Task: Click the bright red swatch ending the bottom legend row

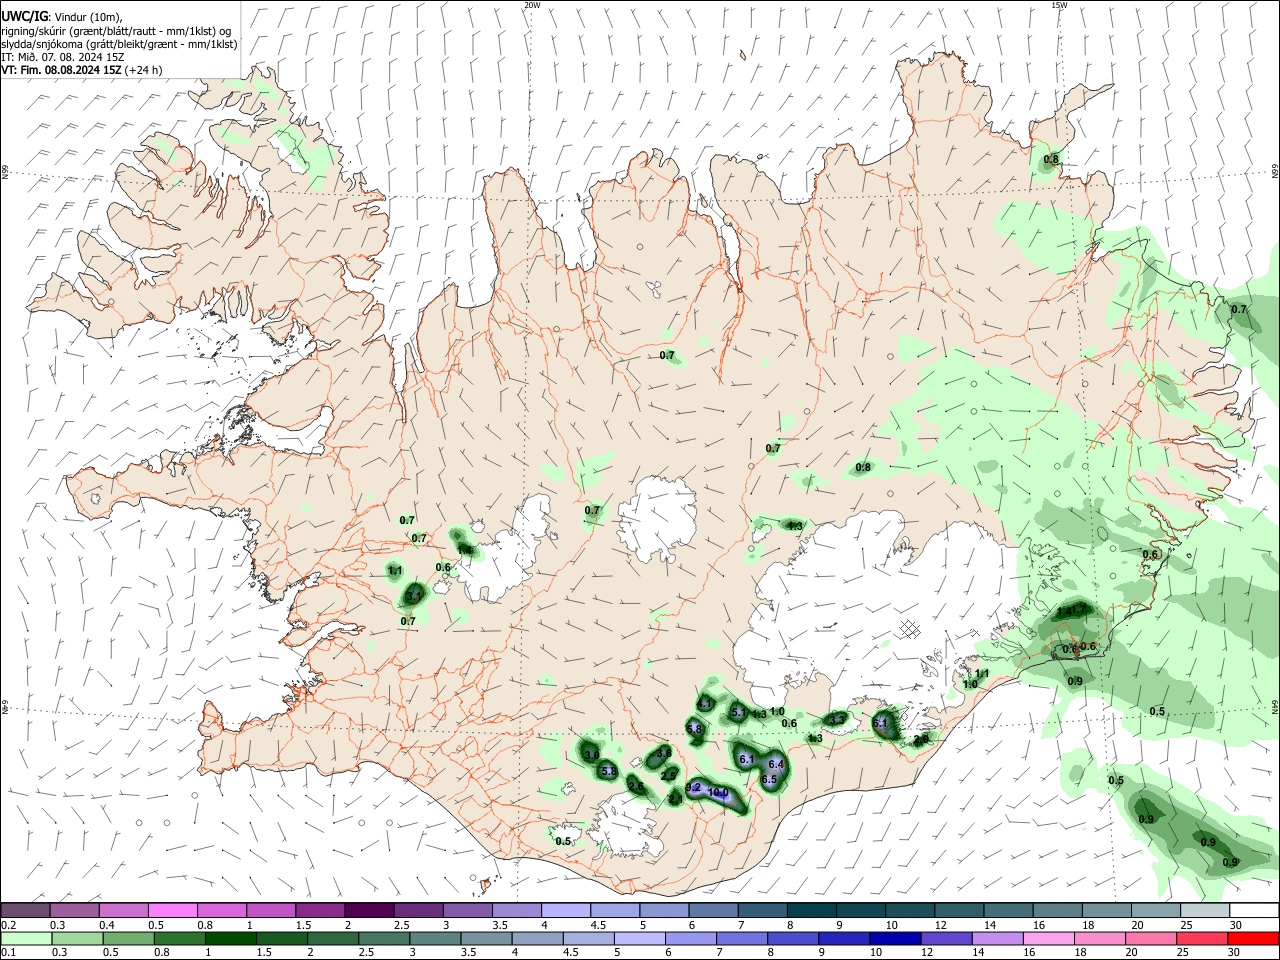Action: [1253, 938]
